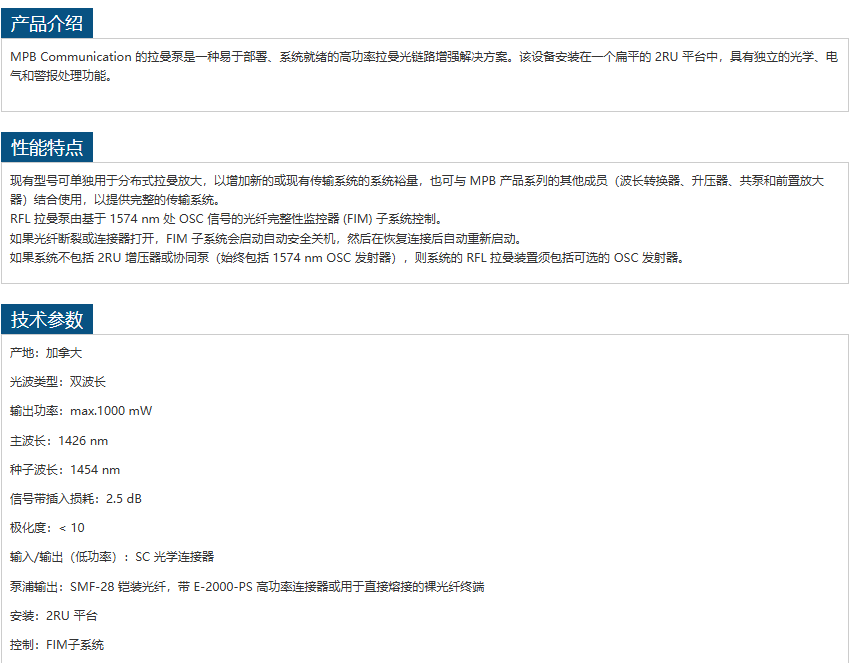Select the 安装：2RU 平台 line
The image size is (851, 663).
click(x=54, y=615)
